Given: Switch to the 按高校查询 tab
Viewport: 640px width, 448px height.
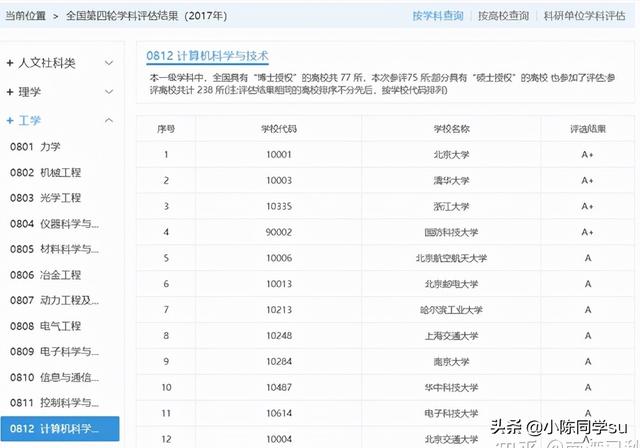Looking at the screenshot, I should coord(505,17).
